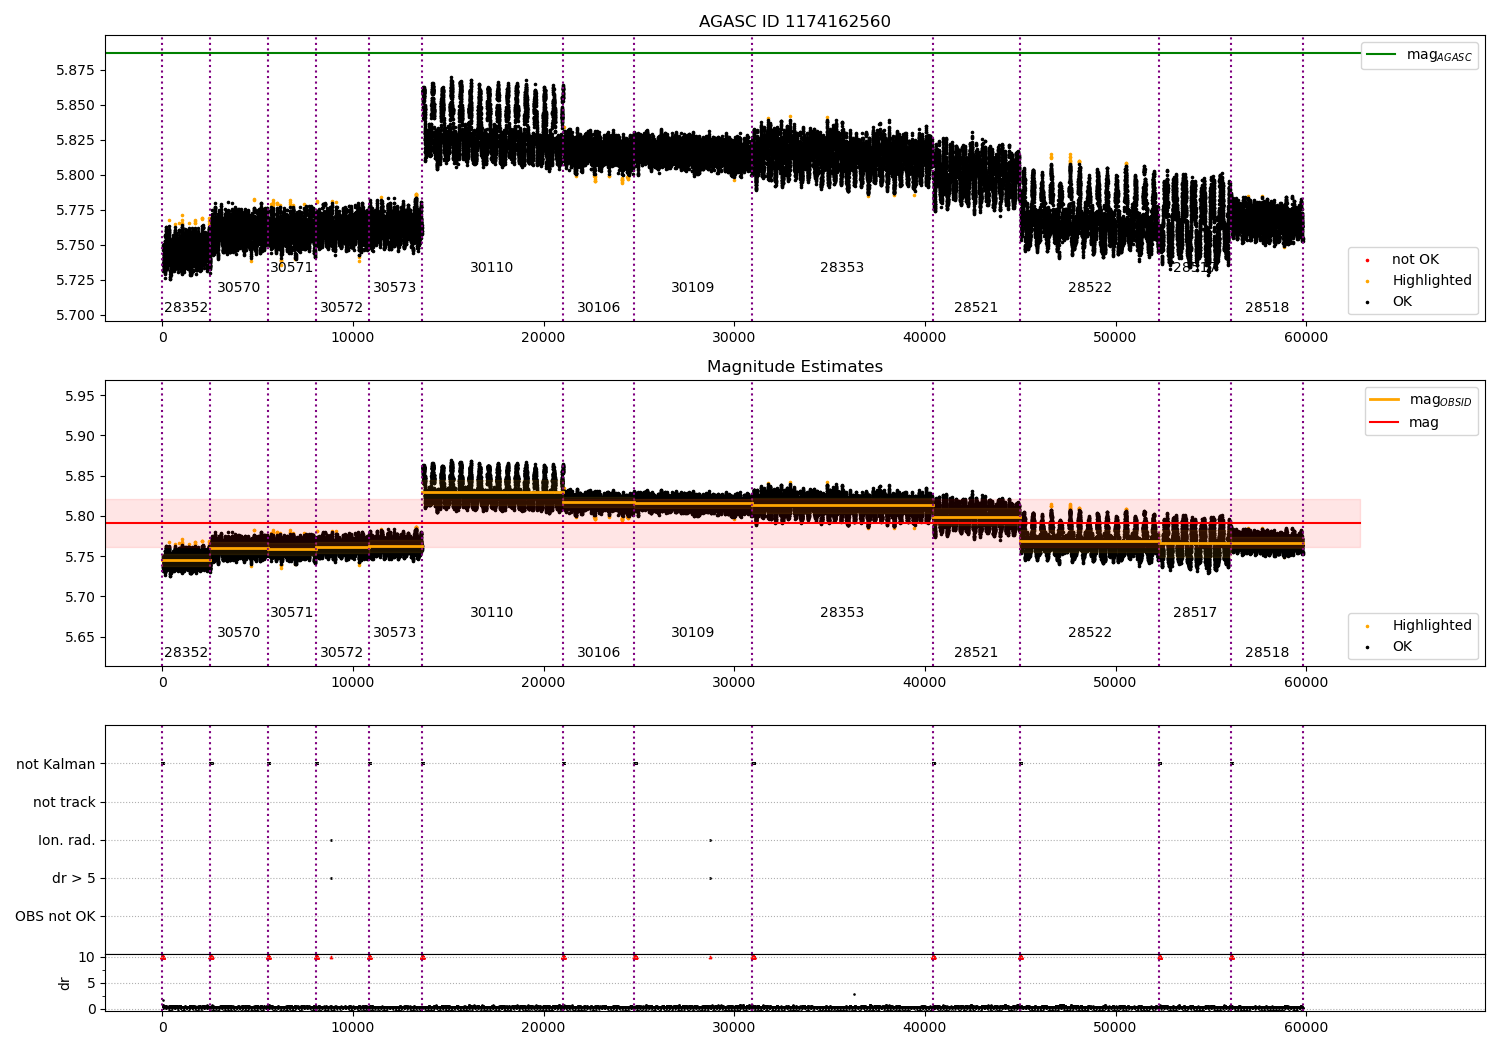Click obsid label 30110 in AGASC ID plot
Viewport: 1500px width, 1050px height.
(x=491, y=268)
